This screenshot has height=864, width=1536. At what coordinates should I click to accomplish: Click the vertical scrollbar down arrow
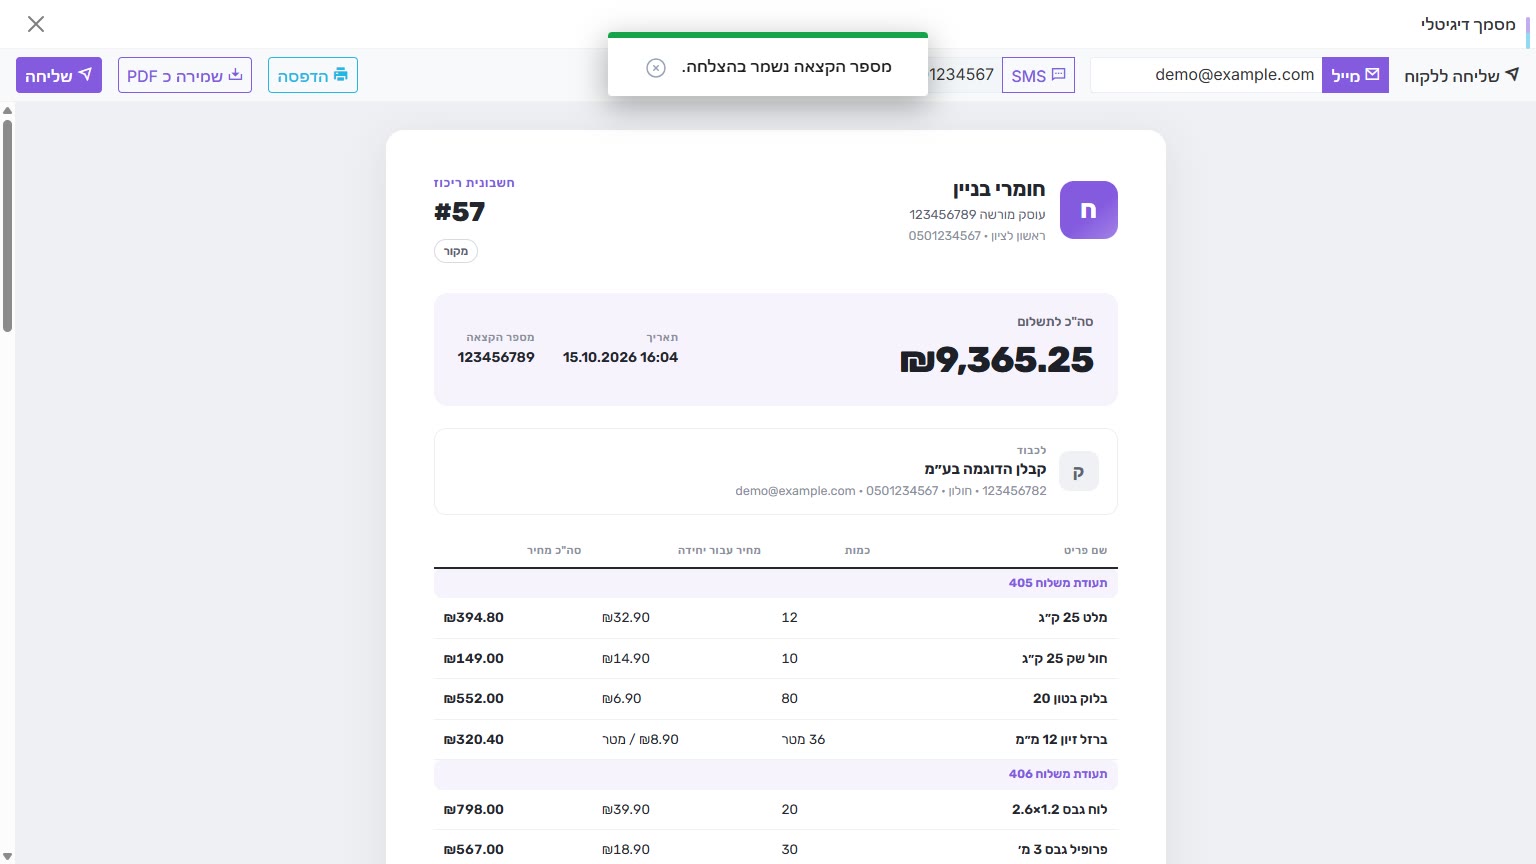(x=7, y=856)
